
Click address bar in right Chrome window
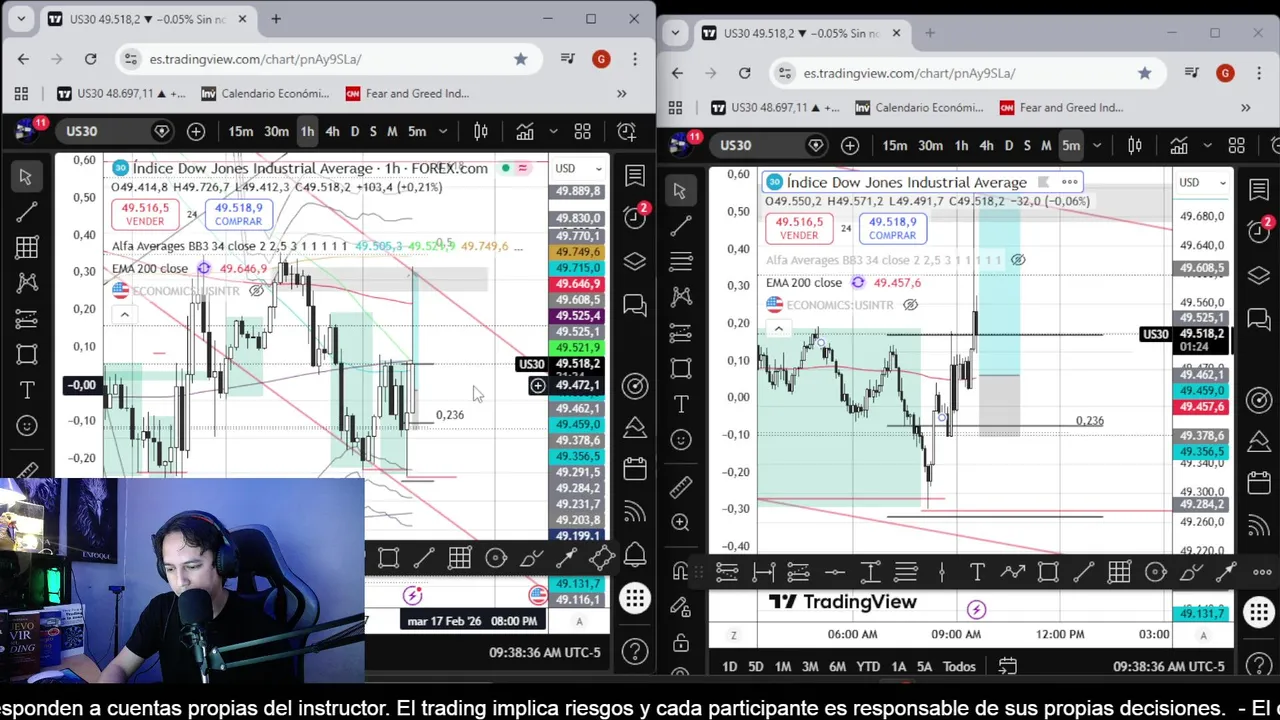coord(970,73)
